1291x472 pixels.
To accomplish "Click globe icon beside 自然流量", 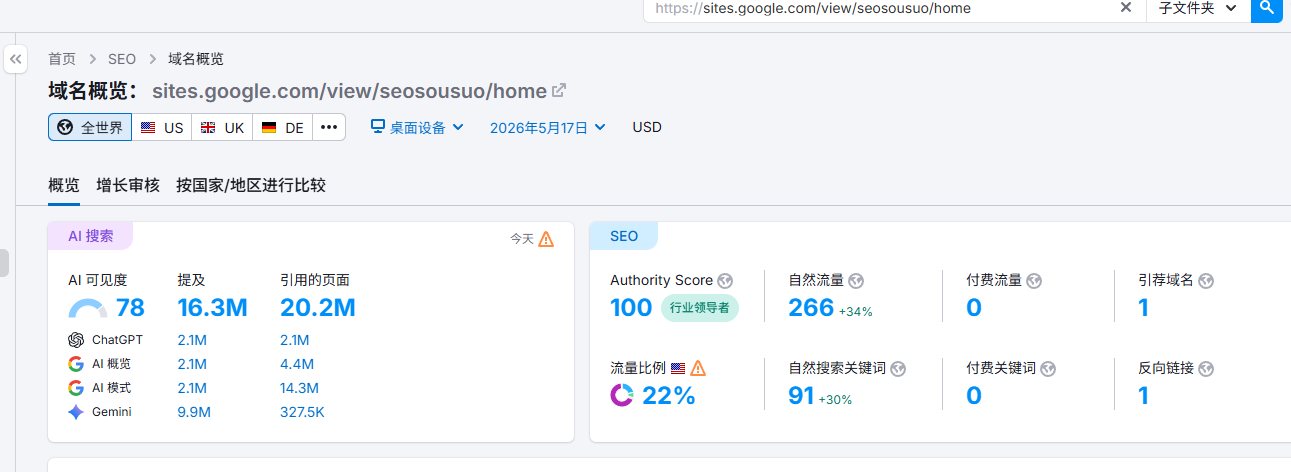I will point(856,281).
